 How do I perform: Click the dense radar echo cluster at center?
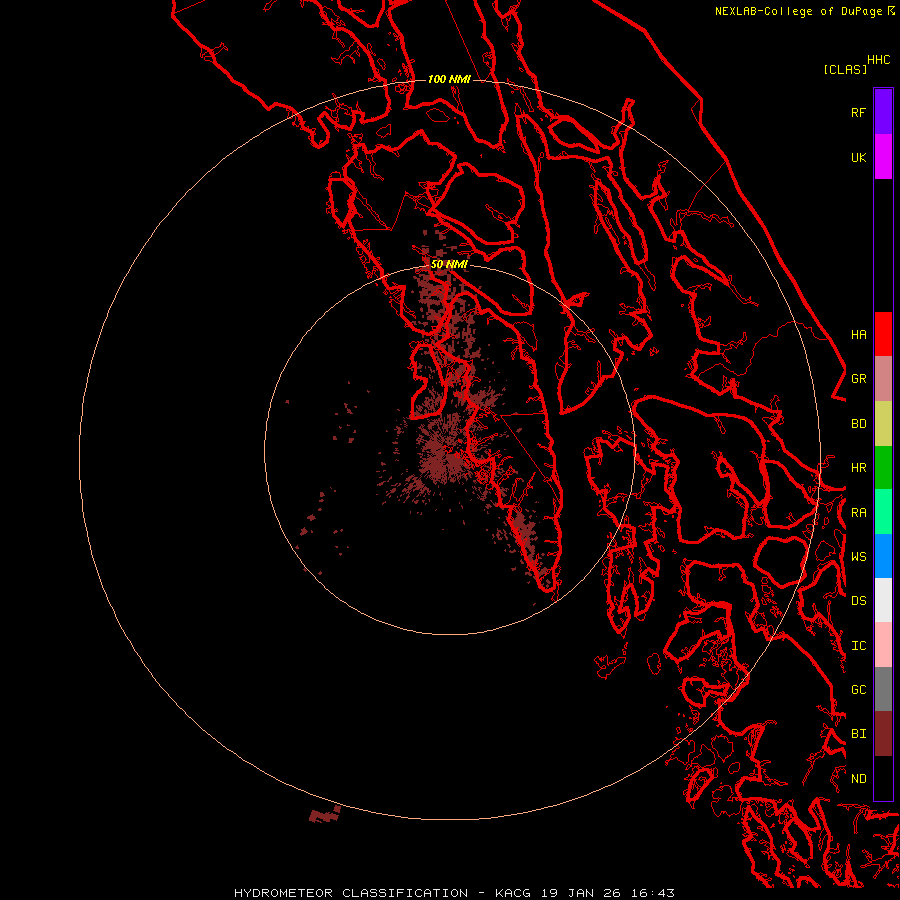(440, 455)
